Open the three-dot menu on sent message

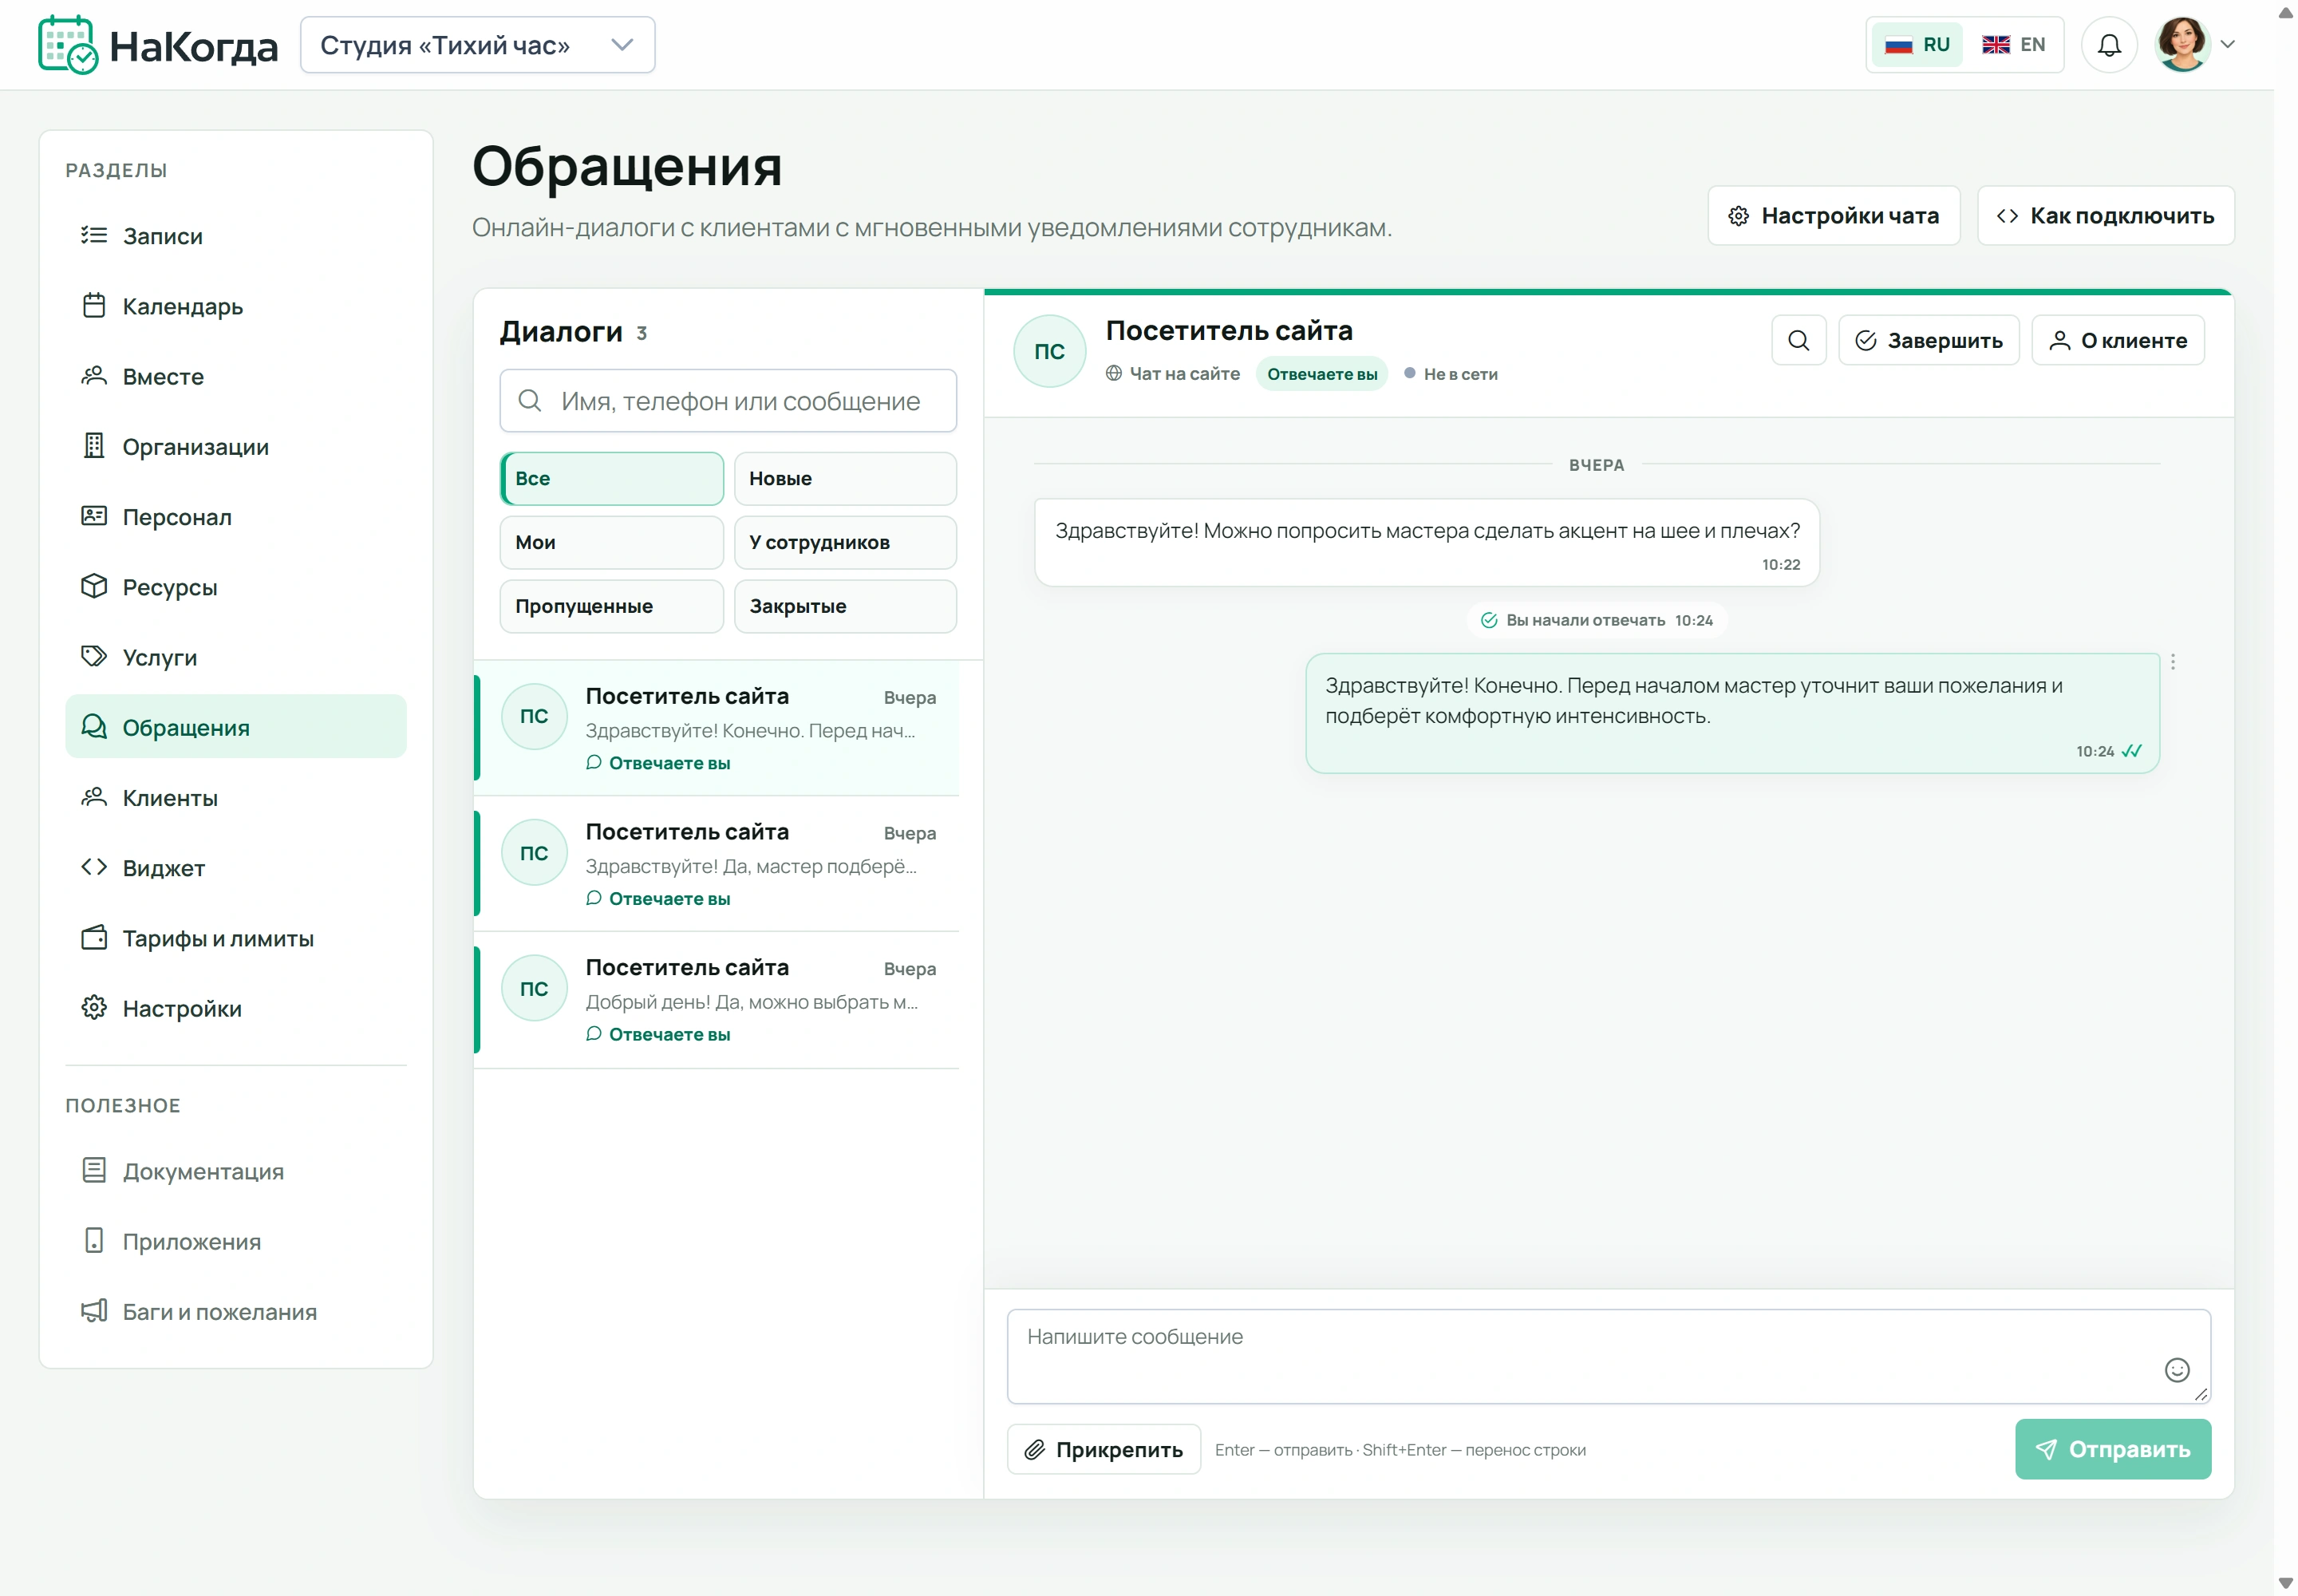click(2172, 662)
